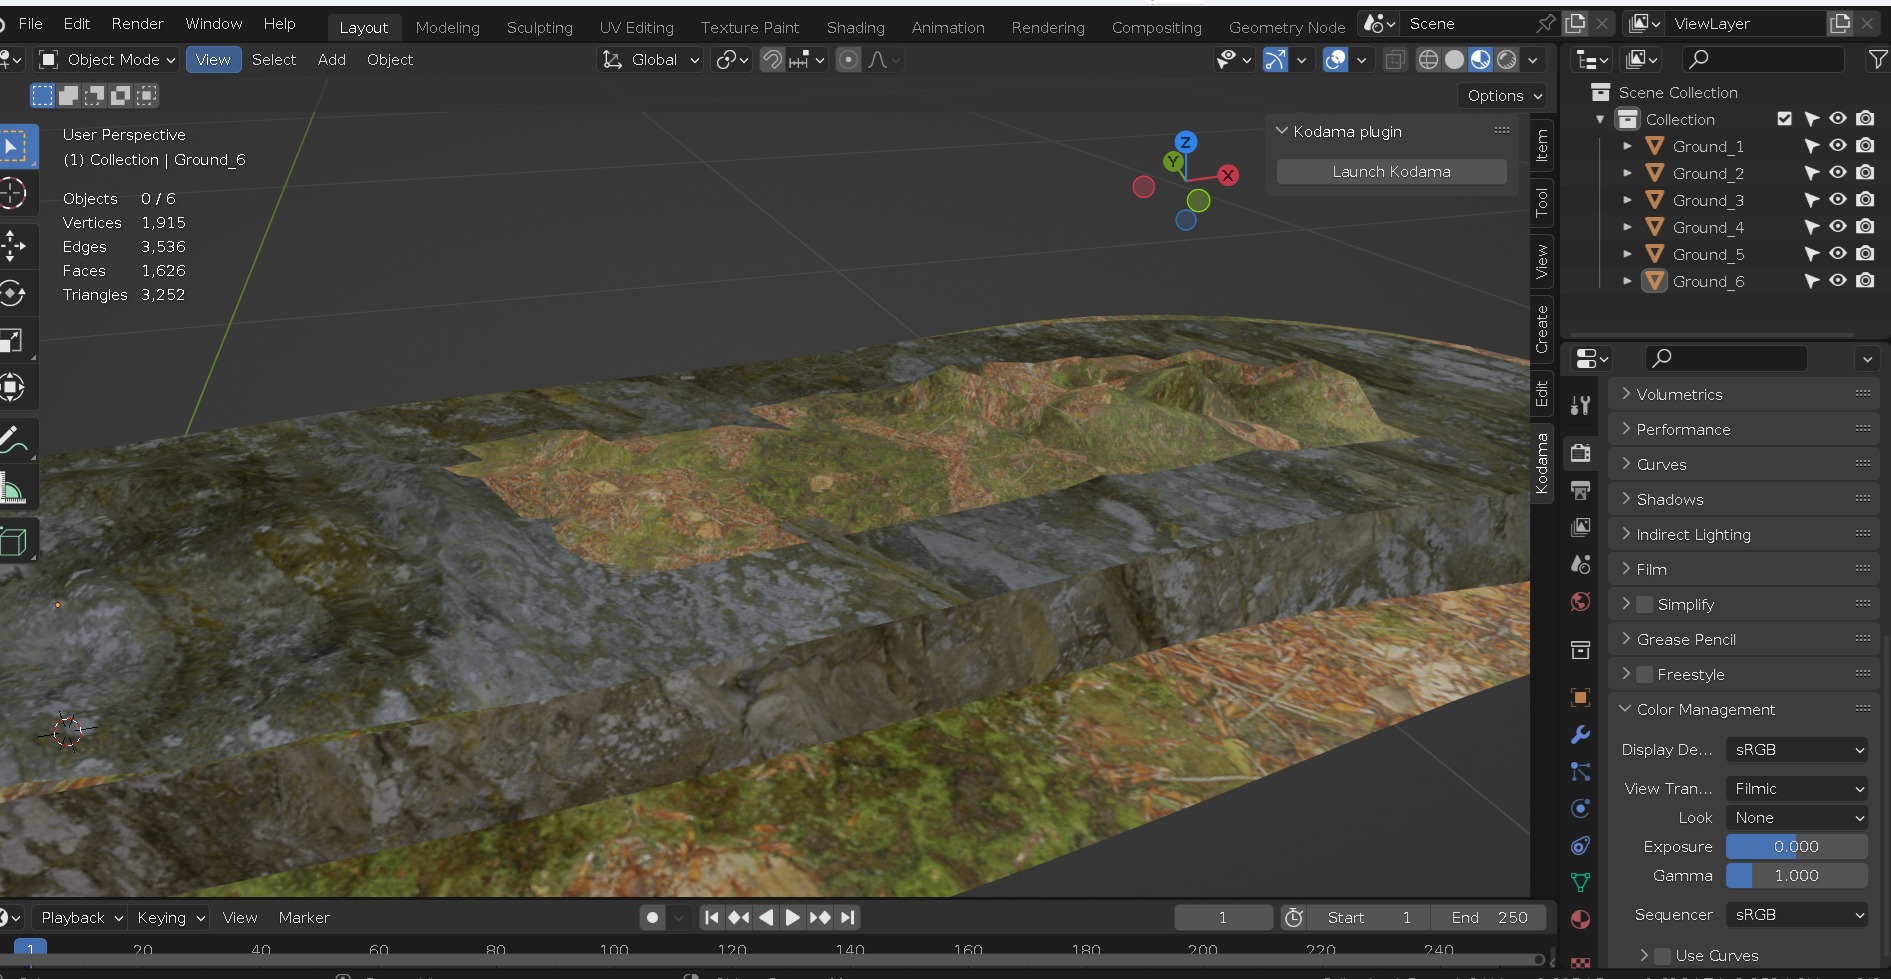1891x979 pixels.
Task: Open the Sequencer sRGB dropdown
Action: point(1797,914)
